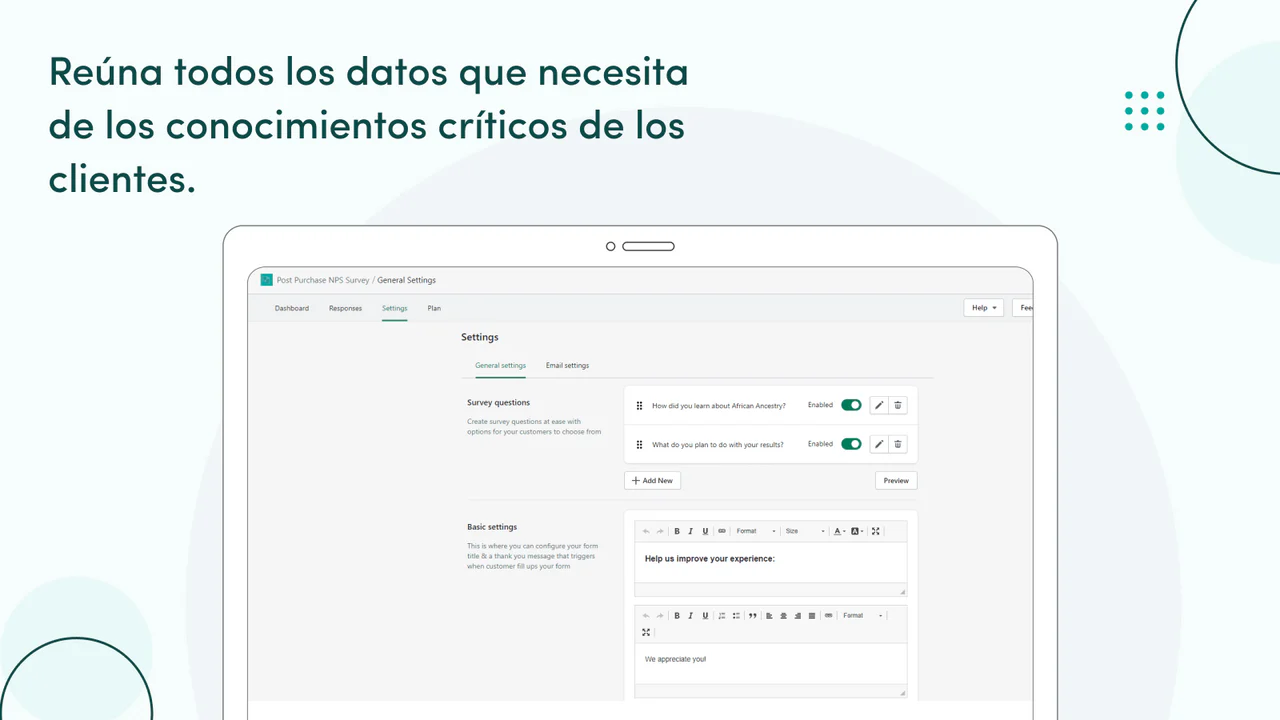The height and width of the screenshot is (720, 1280).
Task: Add a new survey question
Action: coord(652,480)
